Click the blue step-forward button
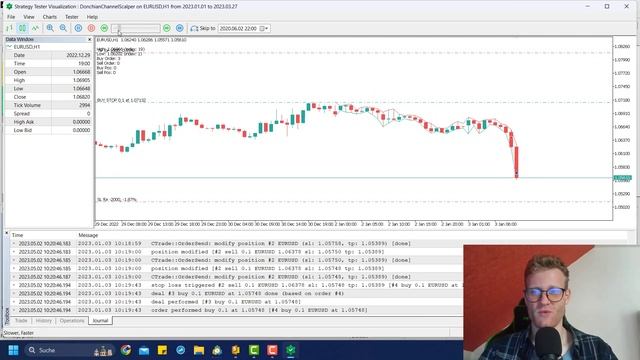Viewport: 640px width, 360px height. (180, 28)
